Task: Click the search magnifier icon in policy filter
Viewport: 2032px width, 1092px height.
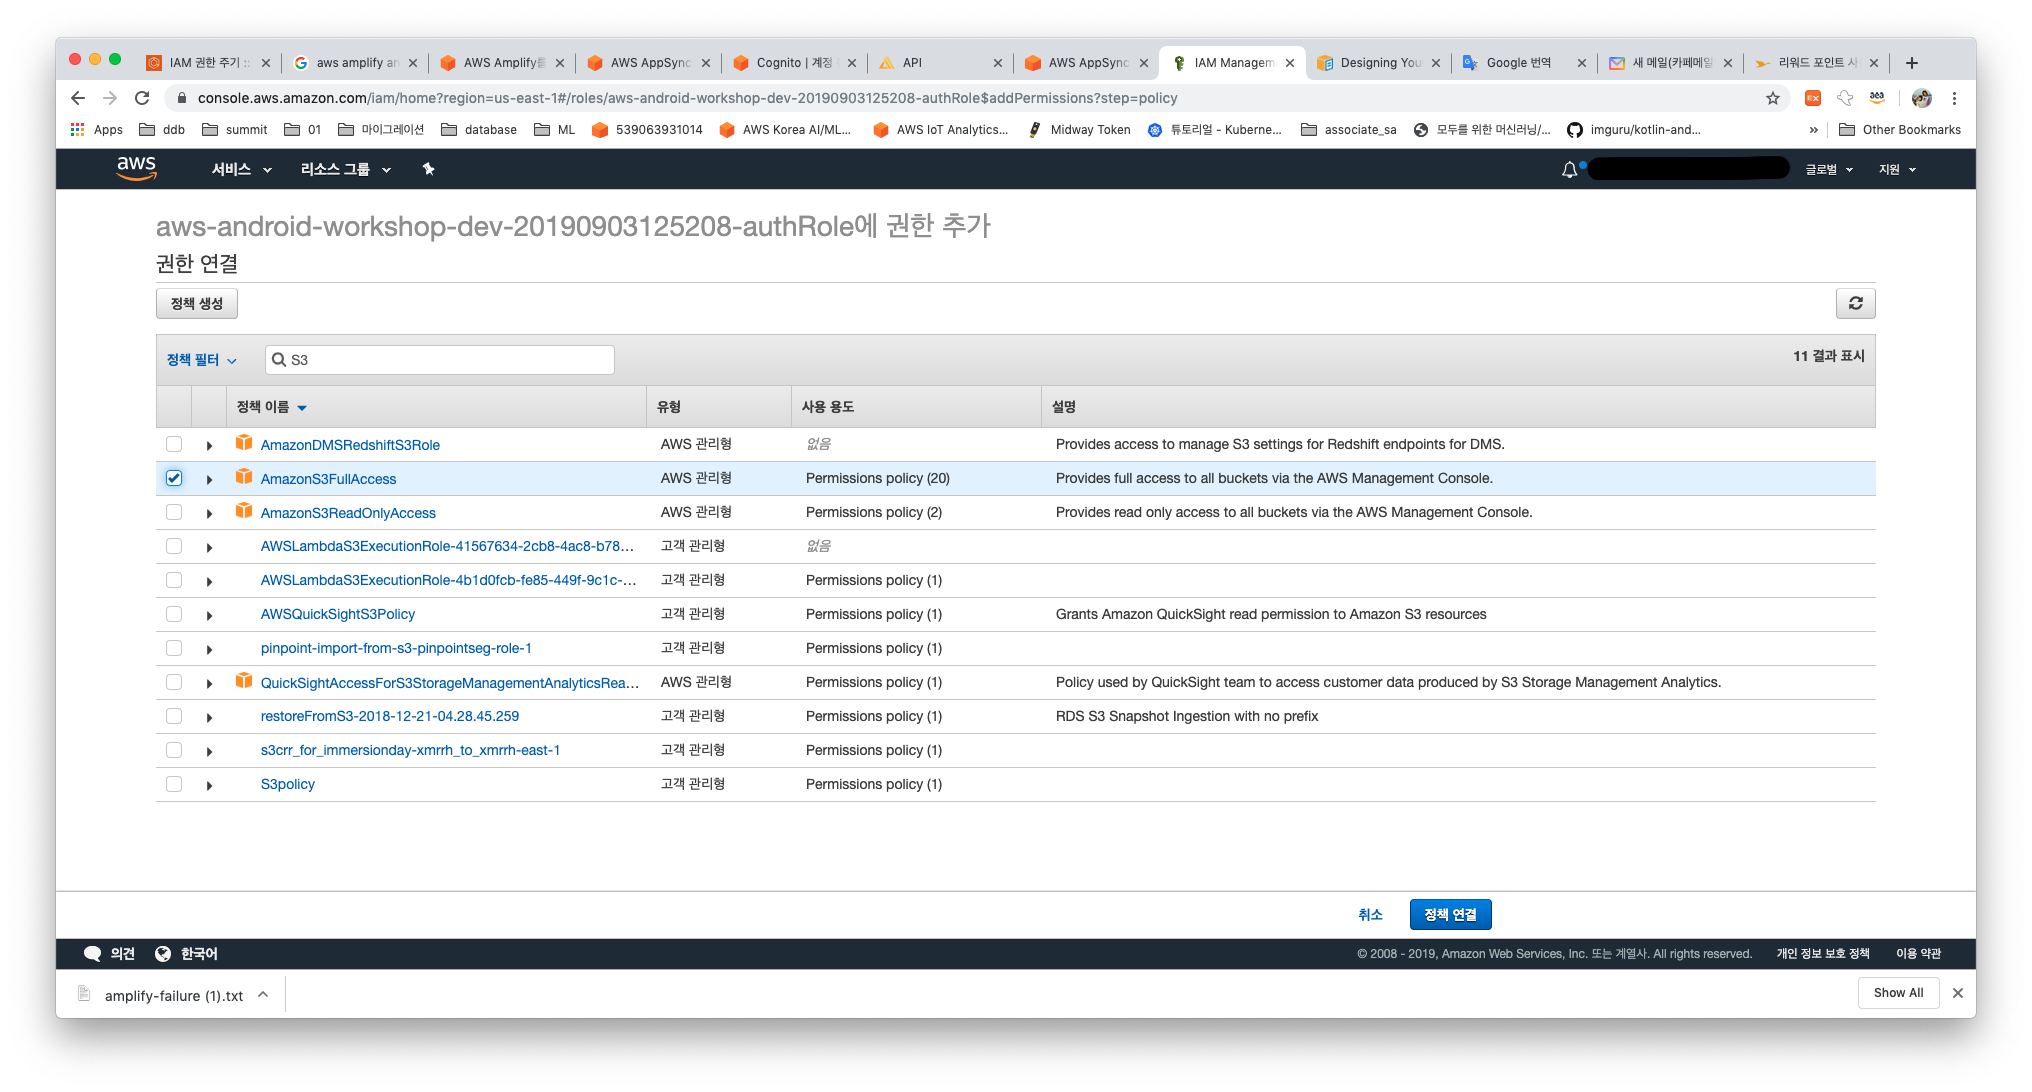Action: pos(279,360)
